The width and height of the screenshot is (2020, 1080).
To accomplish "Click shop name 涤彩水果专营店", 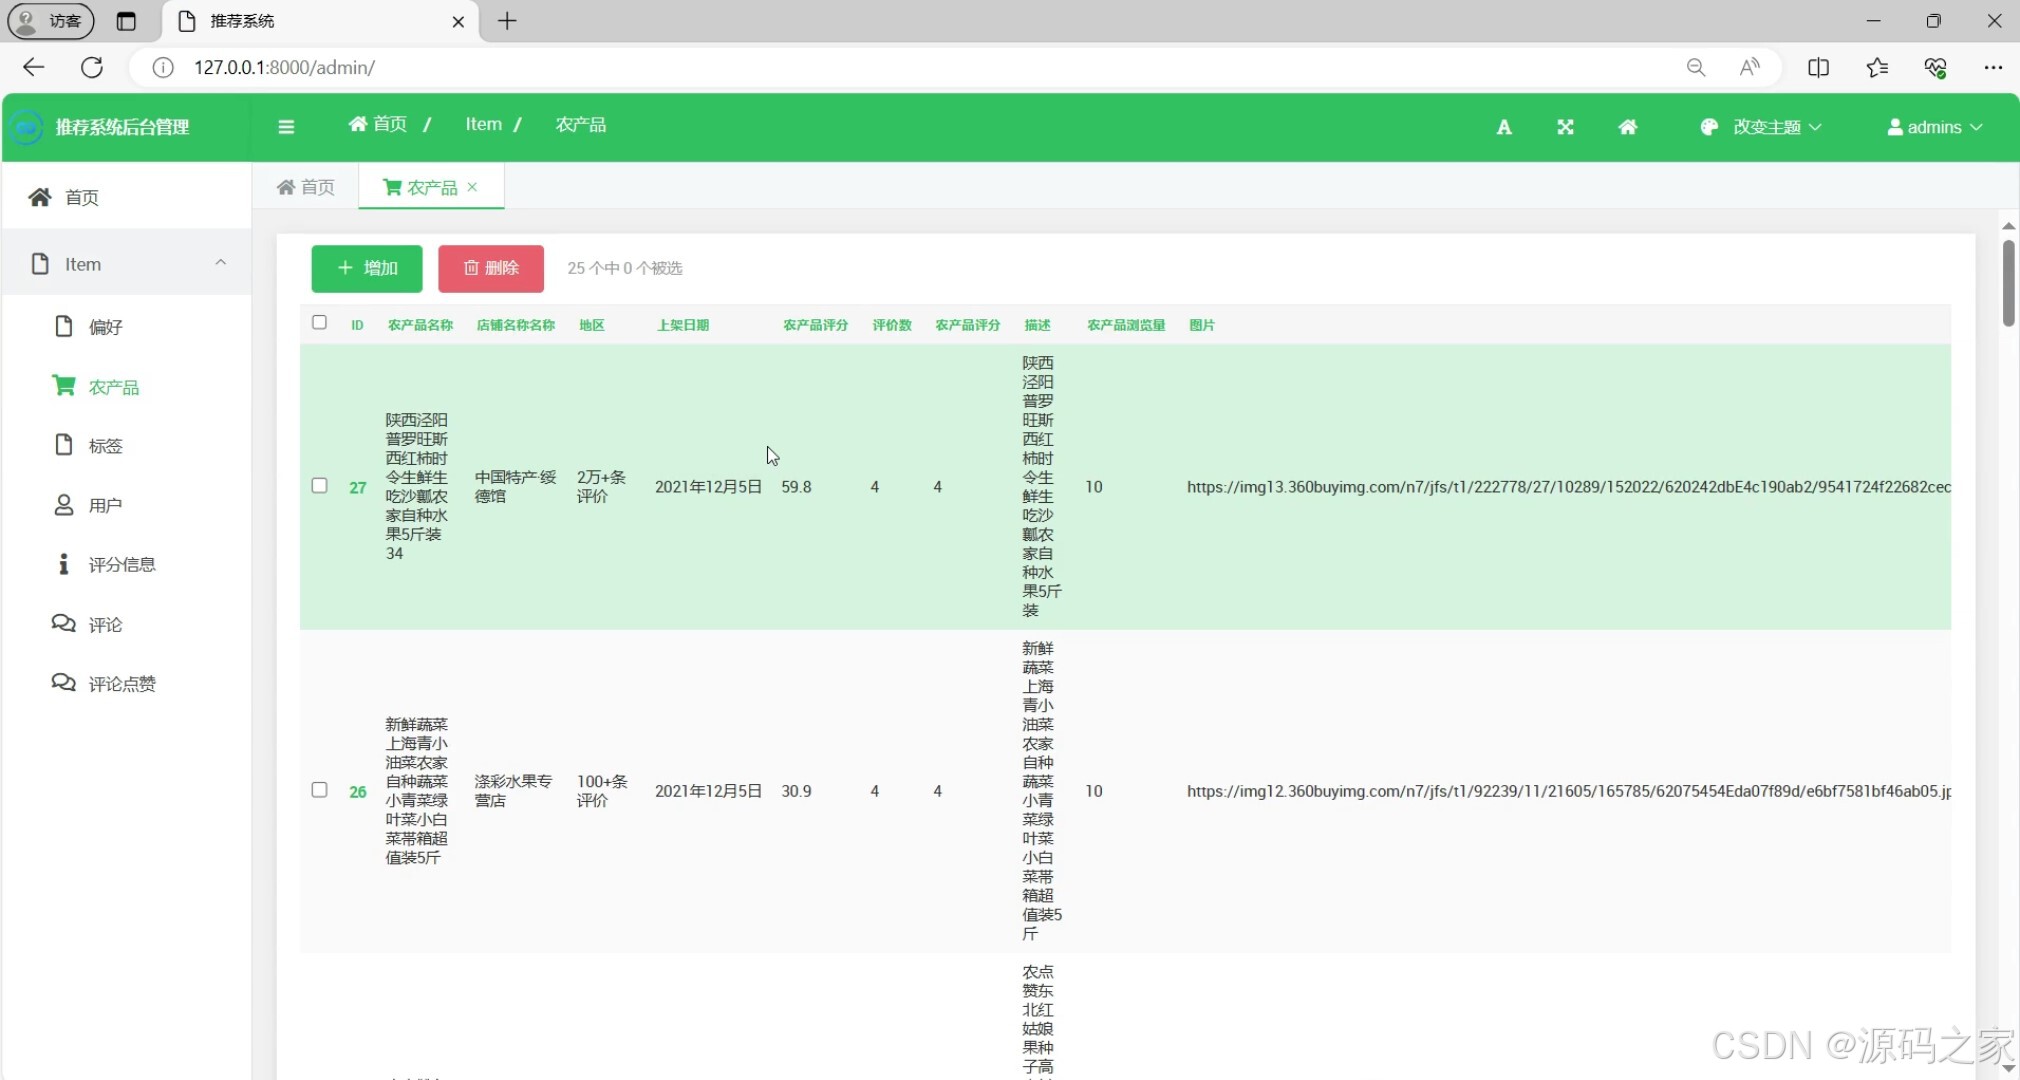I will [513, 791].
